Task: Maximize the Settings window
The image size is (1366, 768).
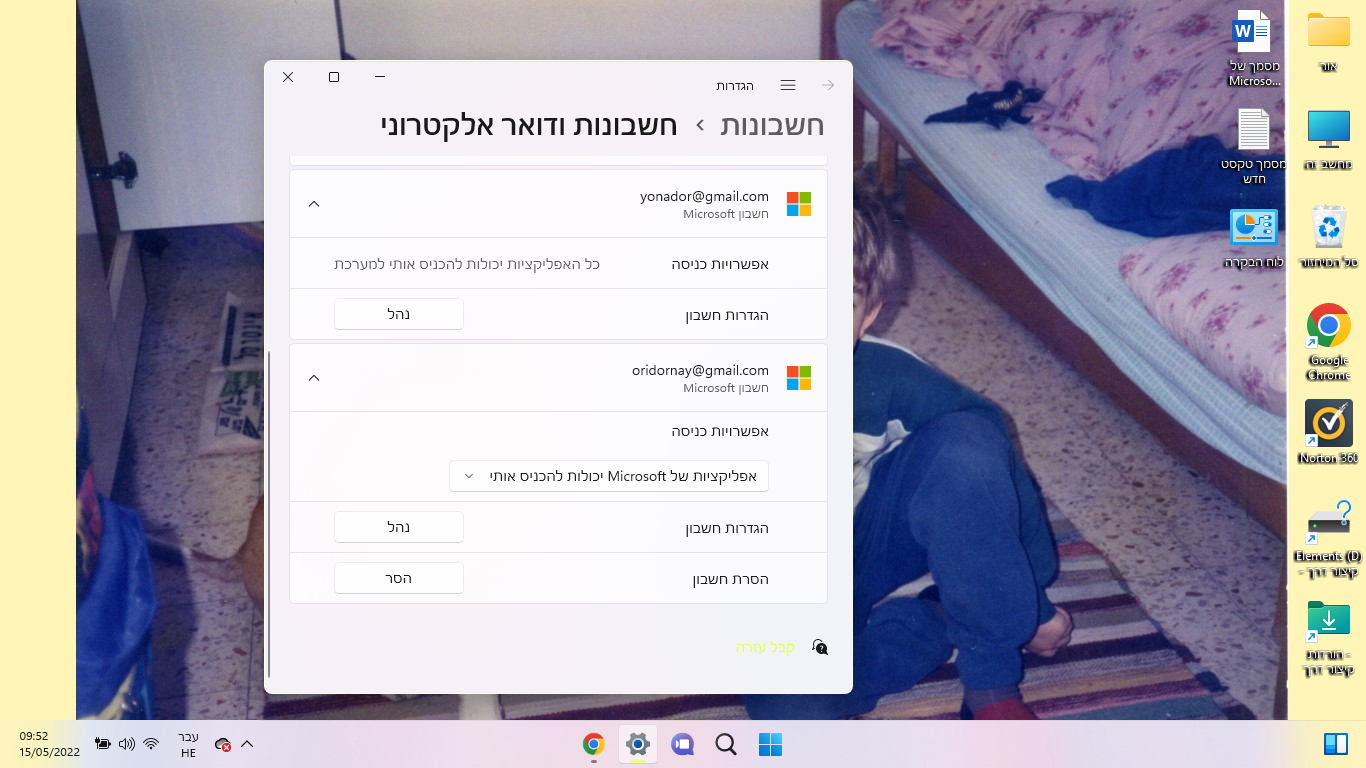Action: pos(334,77)
